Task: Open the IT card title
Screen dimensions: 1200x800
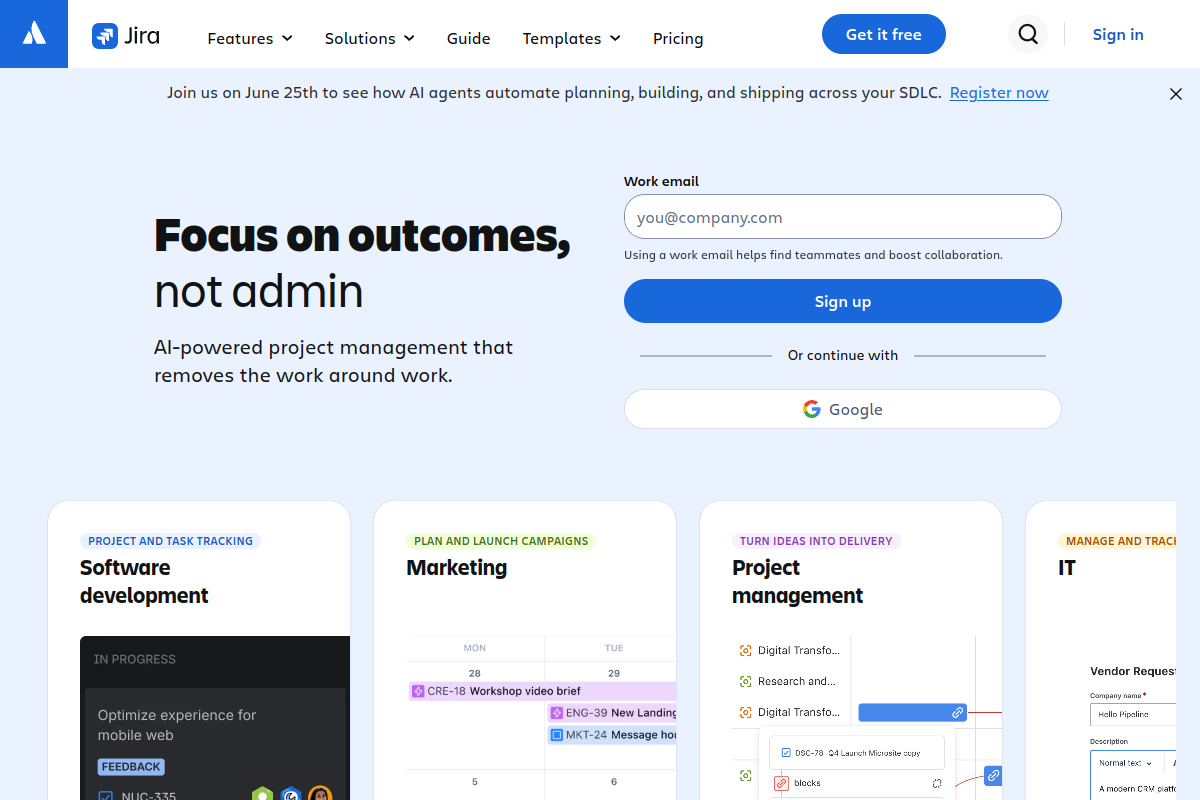Action: (x=1067, y=567)
